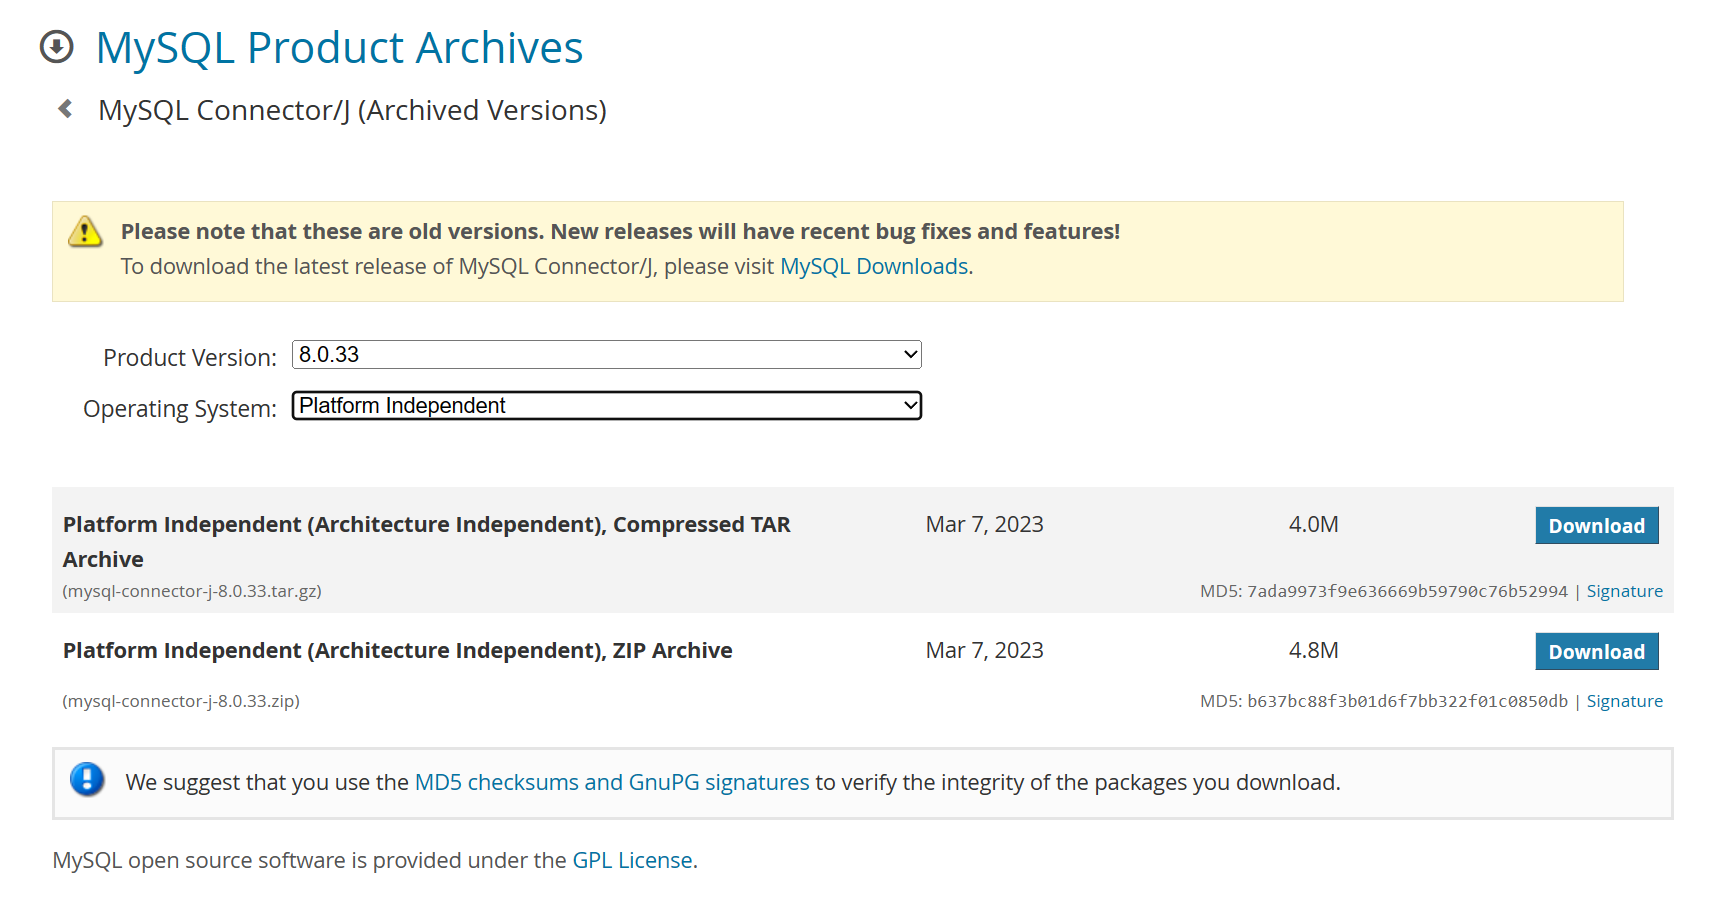This screenshot has height=911, width=1713.
Task: Open MD5 checksums and GnuPG signatures link
Action: click(x=611, y=782)
